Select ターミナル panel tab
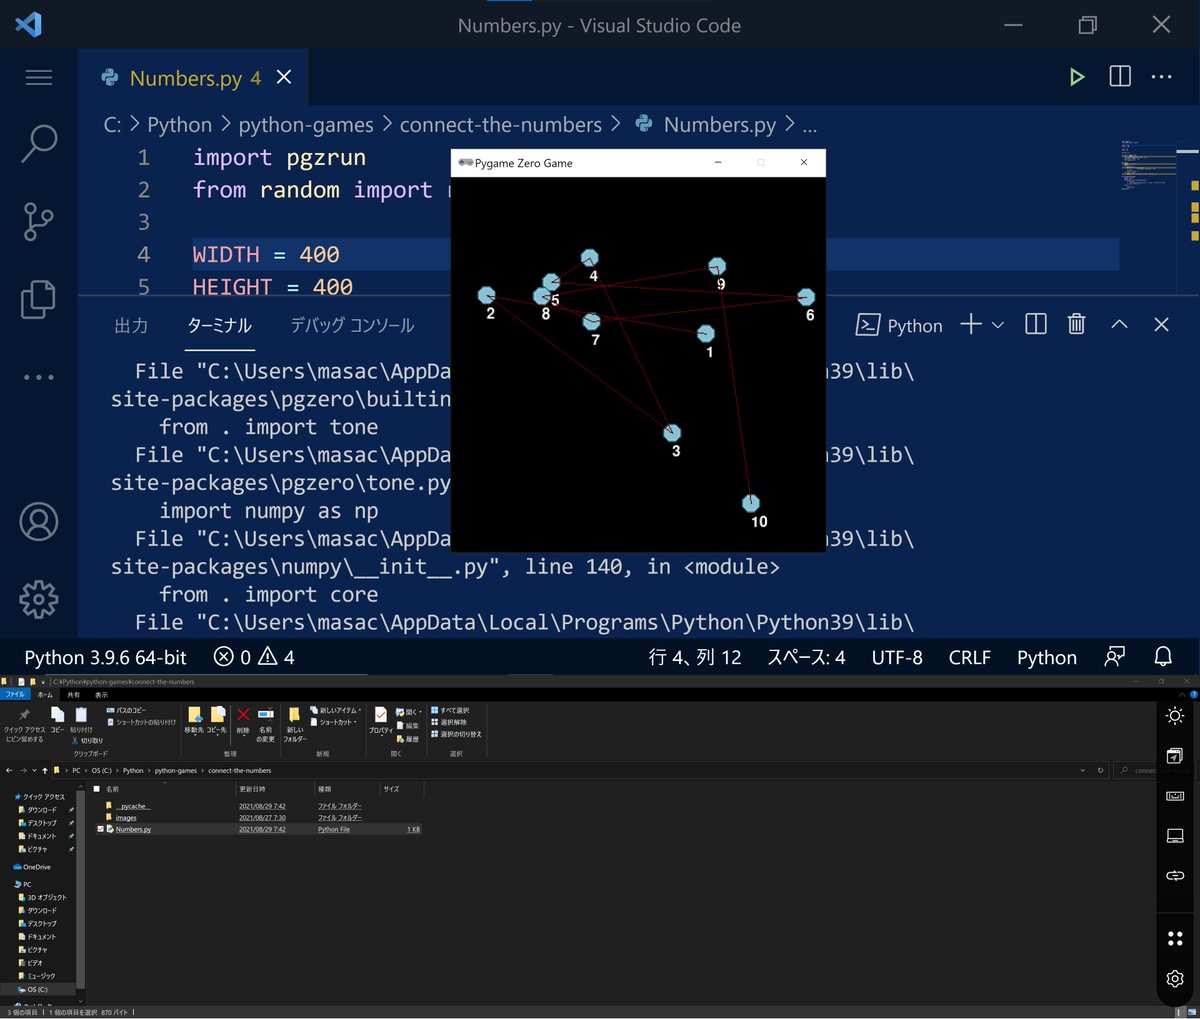Image resolution: width=1200 pixels, height=1019 pixels. click(x=220, y=325)
